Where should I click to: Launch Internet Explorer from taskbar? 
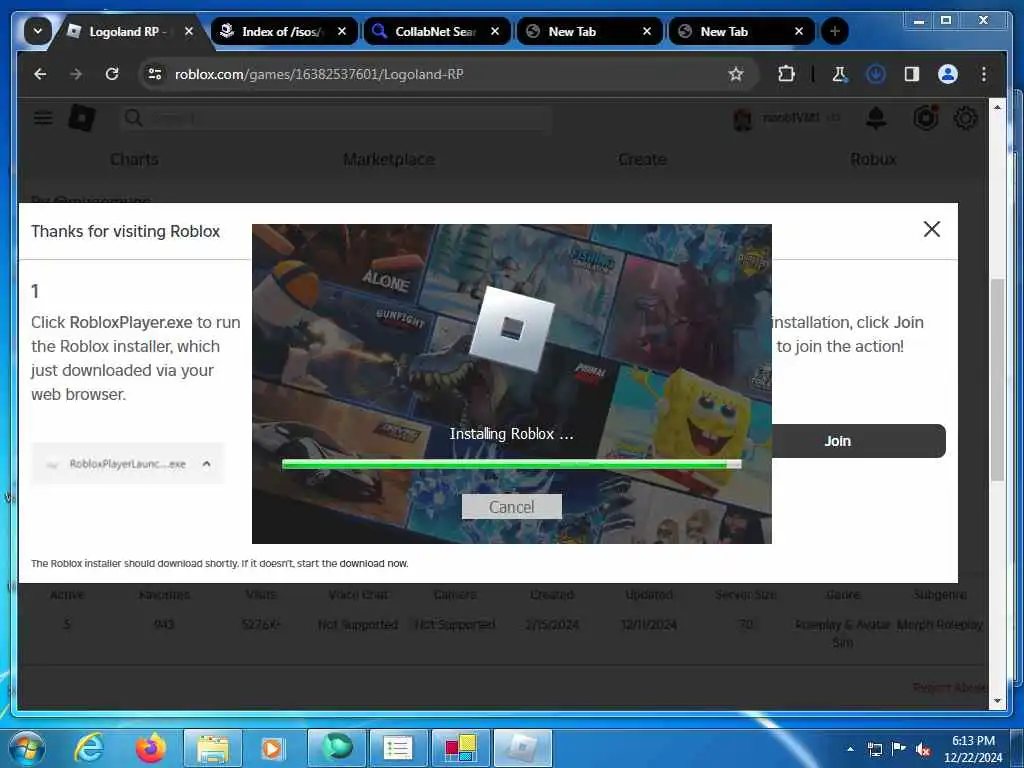coord(89,748)
